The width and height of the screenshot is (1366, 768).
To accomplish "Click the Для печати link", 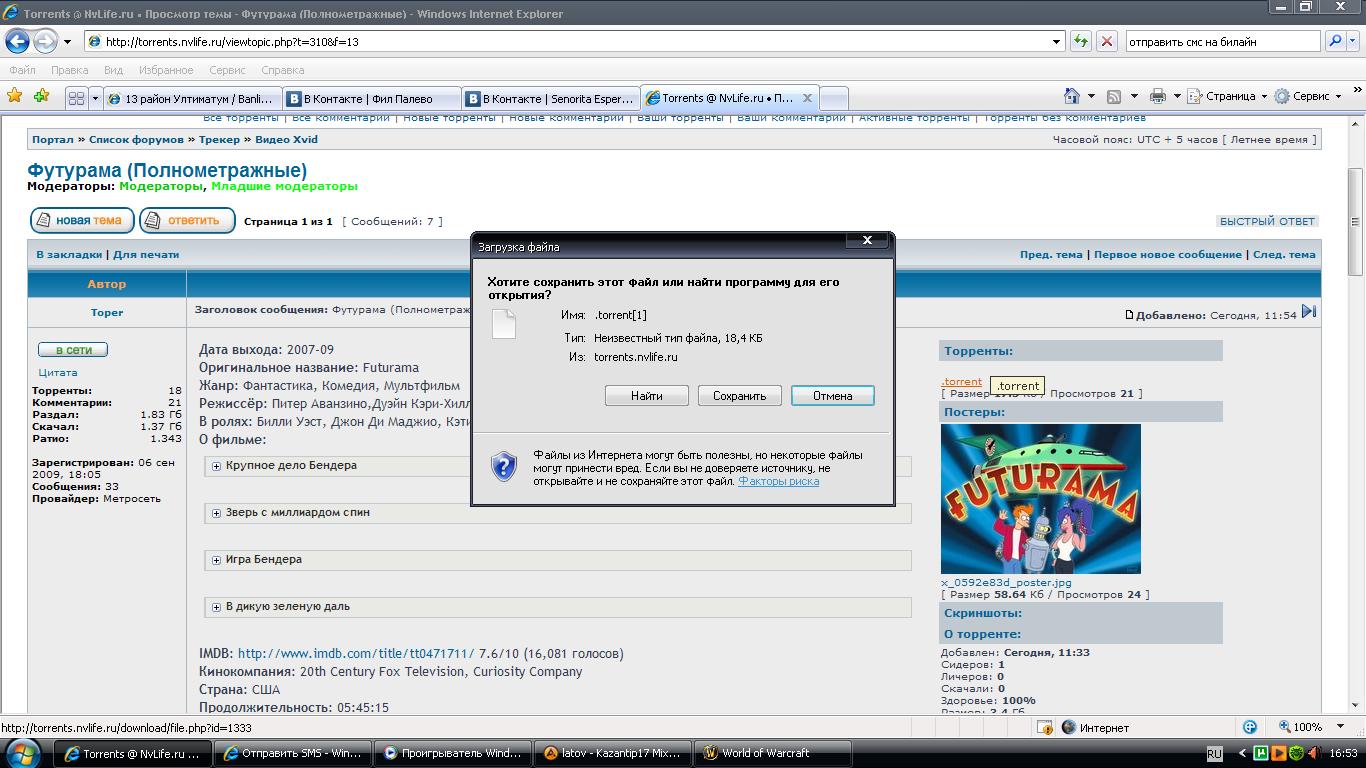I will click(146, 254).
